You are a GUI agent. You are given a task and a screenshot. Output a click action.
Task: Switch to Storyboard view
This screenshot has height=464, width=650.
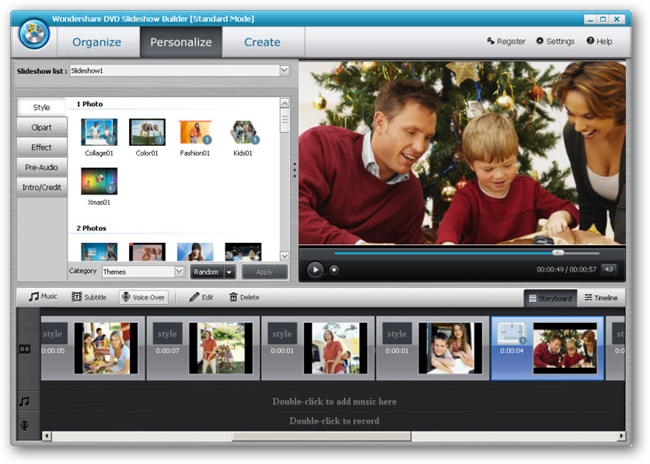551,298
